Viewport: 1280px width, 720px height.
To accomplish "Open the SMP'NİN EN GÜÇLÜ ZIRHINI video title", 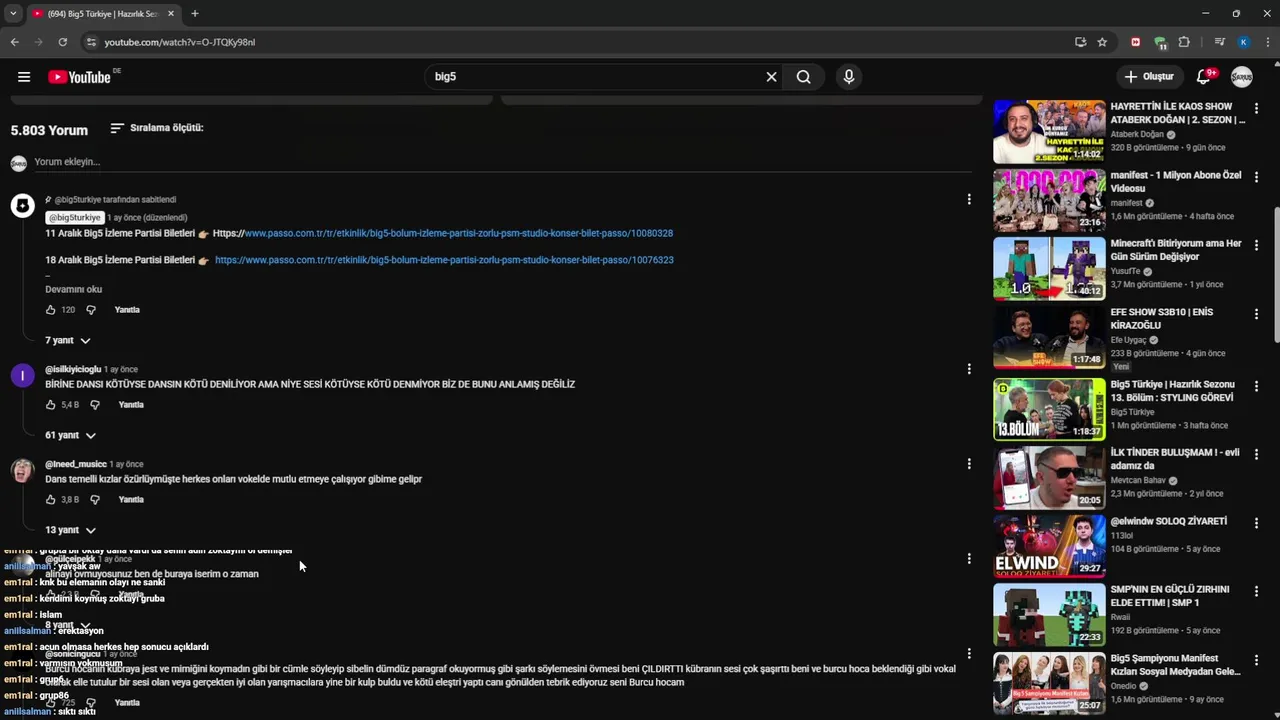I will pos(1170,596).
